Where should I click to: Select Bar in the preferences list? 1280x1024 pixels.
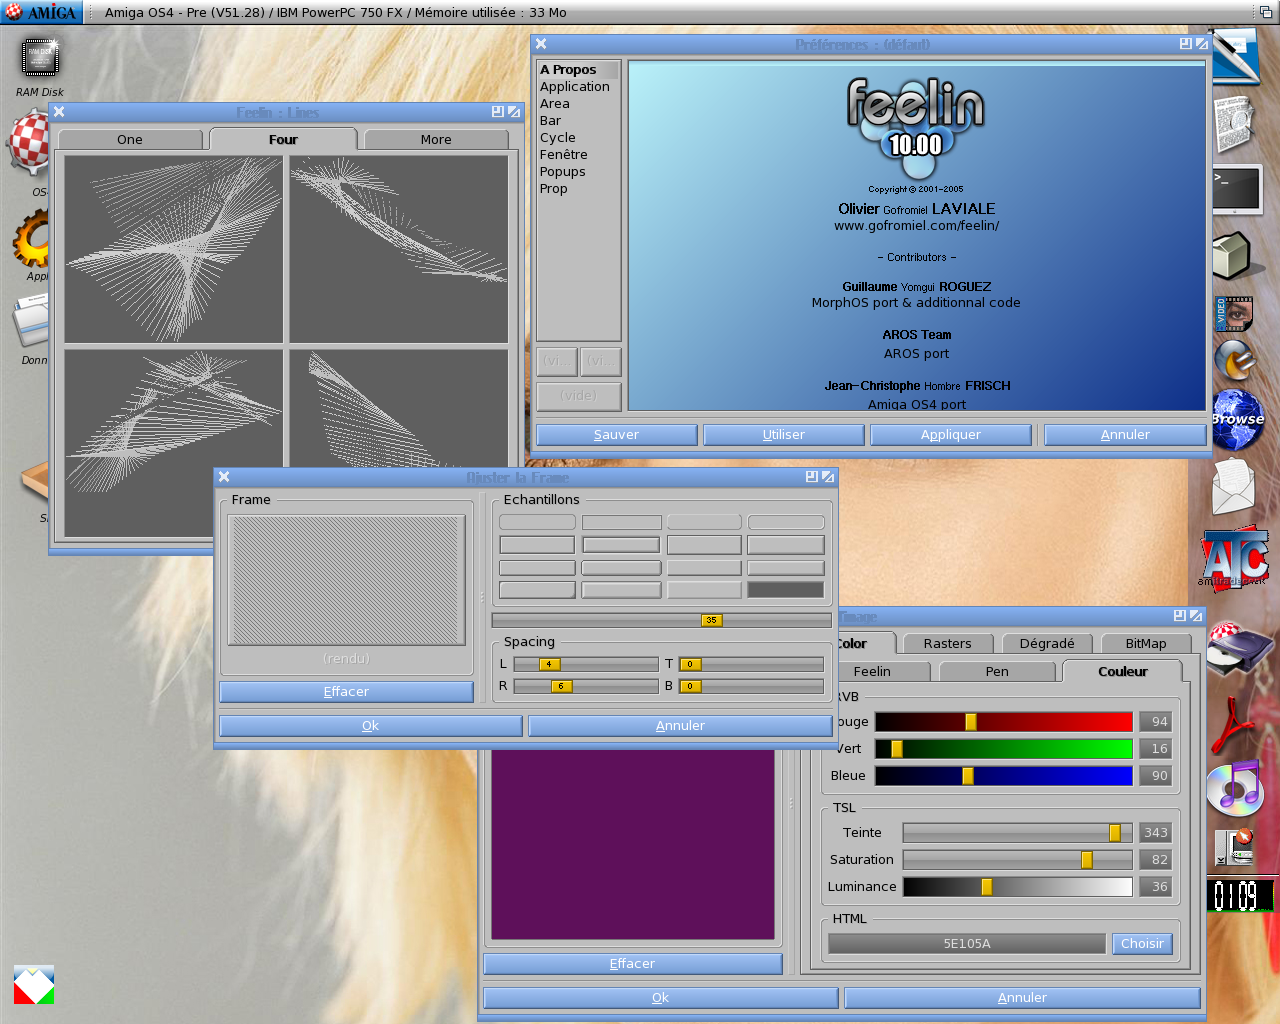(x=578, y=121)
